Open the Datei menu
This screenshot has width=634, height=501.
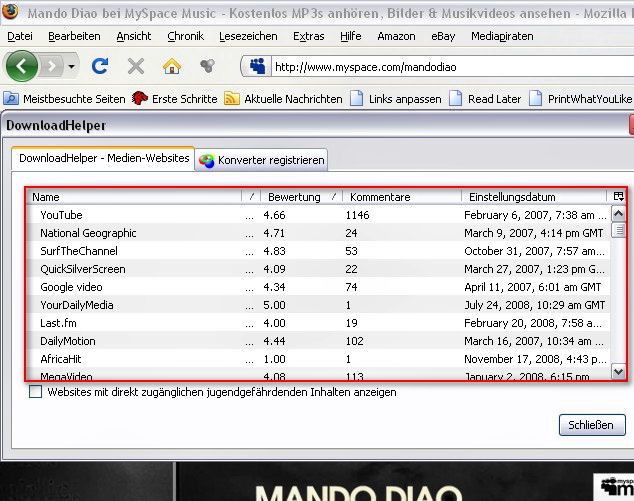[x=20, y=36]
